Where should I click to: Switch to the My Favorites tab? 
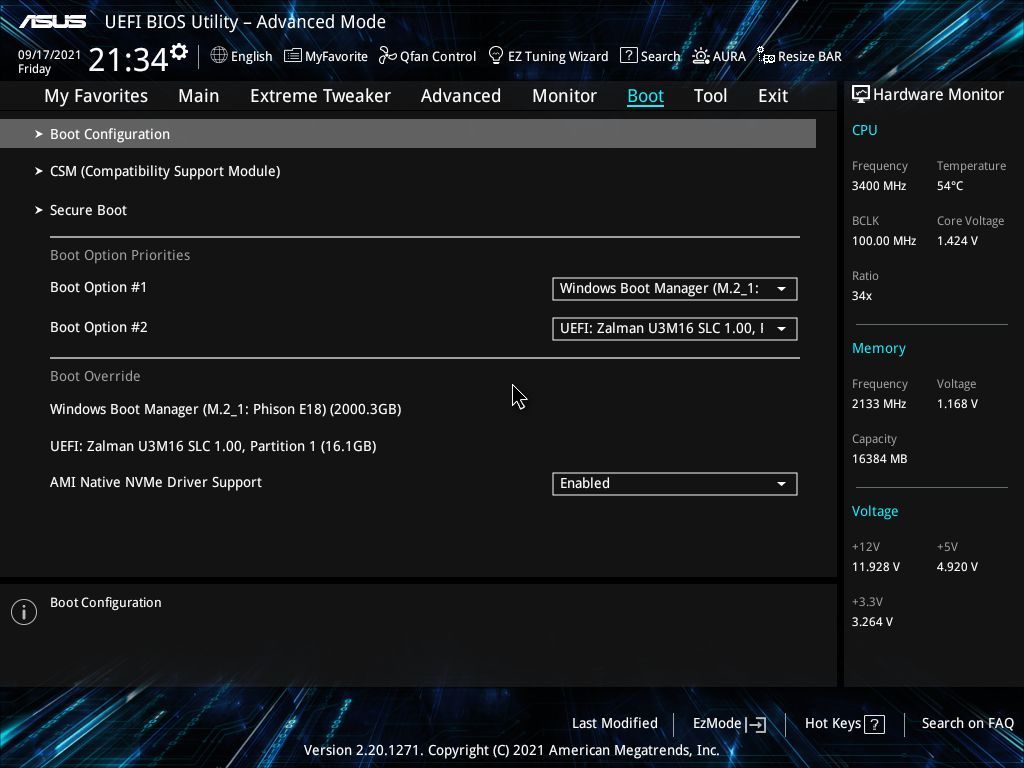click(x=96, y=96)
